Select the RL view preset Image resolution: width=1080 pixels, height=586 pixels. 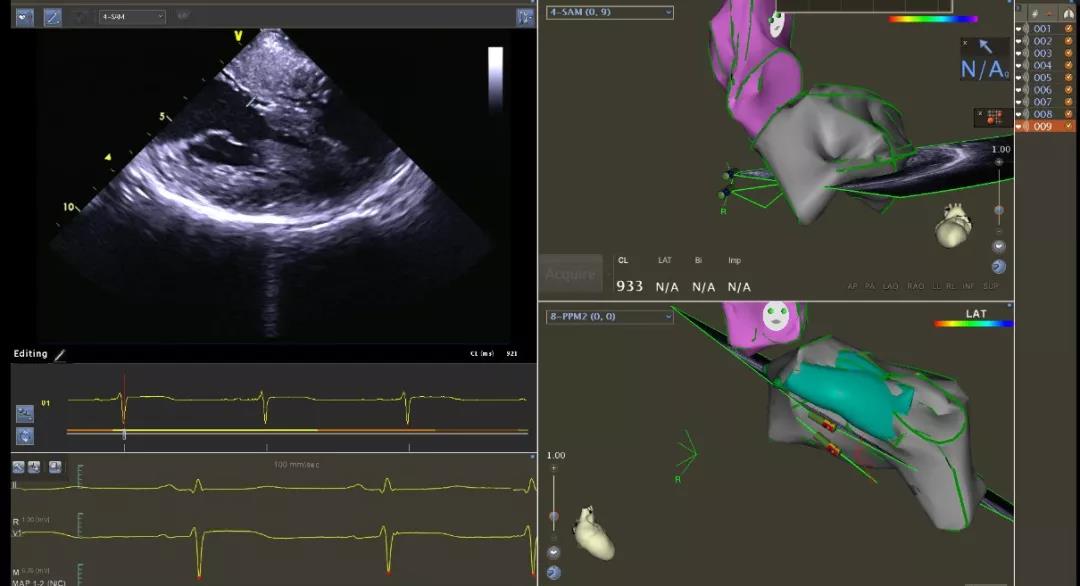(951, 286)
